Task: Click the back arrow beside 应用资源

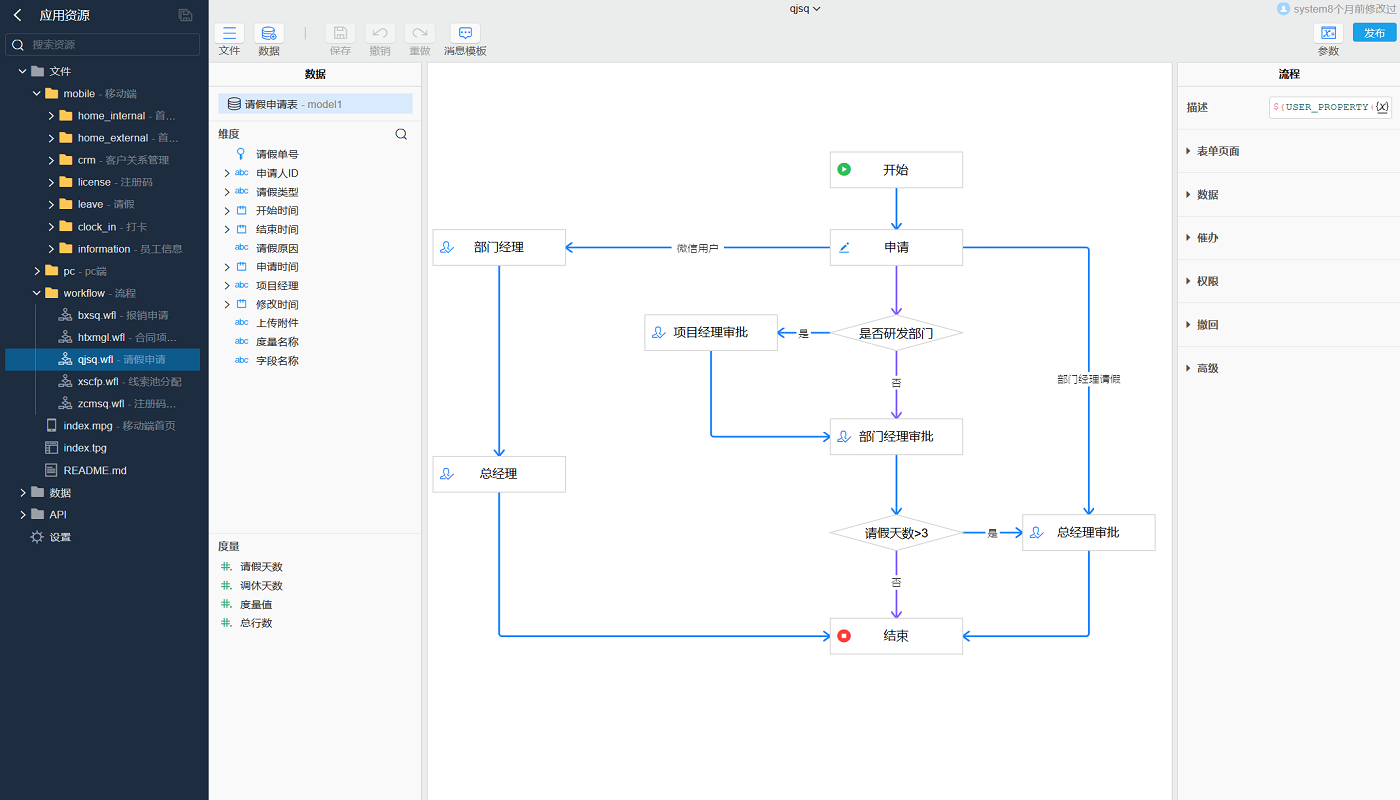Action: 17,15
